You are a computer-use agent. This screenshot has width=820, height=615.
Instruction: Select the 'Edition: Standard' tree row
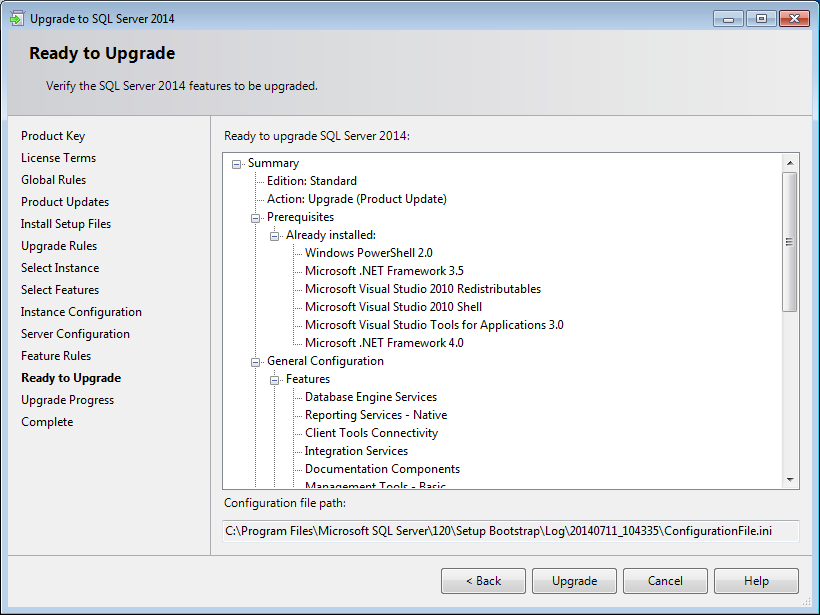click(312, 181)
